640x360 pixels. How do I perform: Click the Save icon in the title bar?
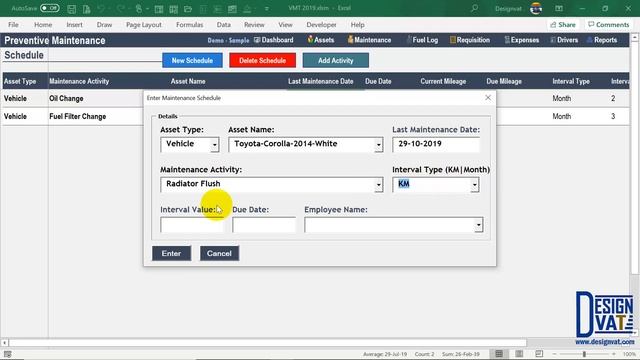point(71,9)
